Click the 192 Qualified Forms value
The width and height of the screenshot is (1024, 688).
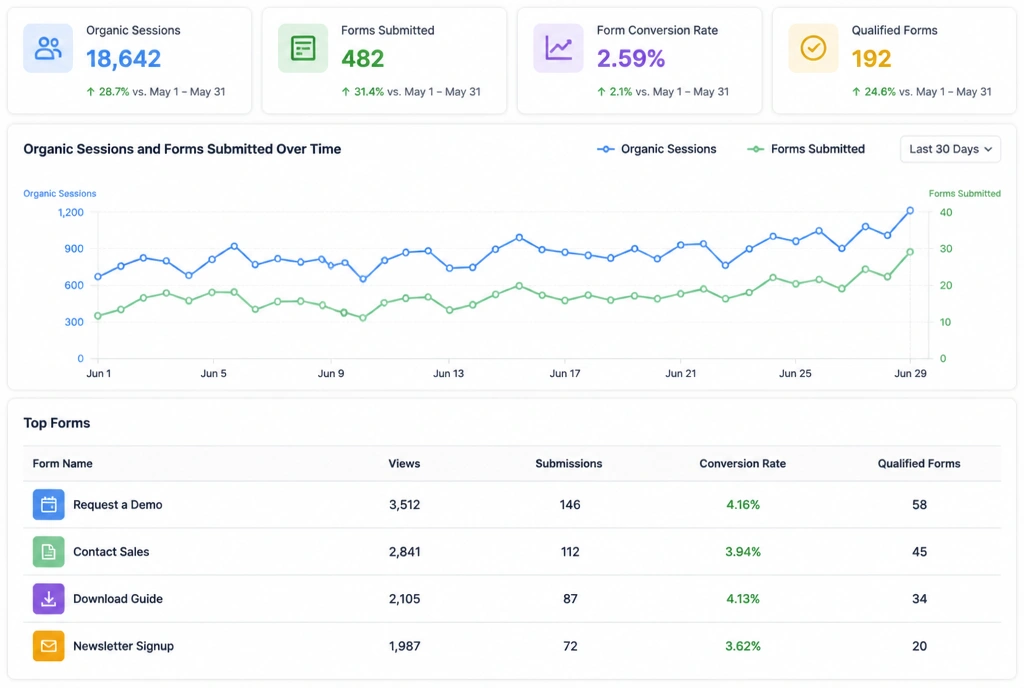pyautogui.click(x=871, y=59)
